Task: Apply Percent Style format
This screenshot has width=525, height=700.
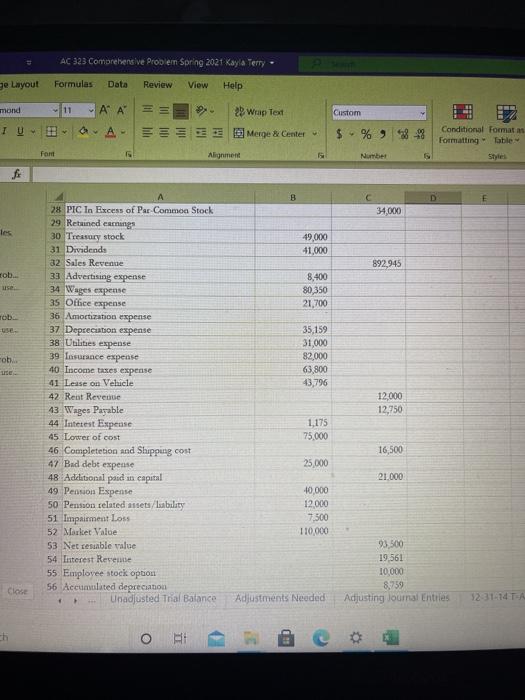Action: coord(366,134)
